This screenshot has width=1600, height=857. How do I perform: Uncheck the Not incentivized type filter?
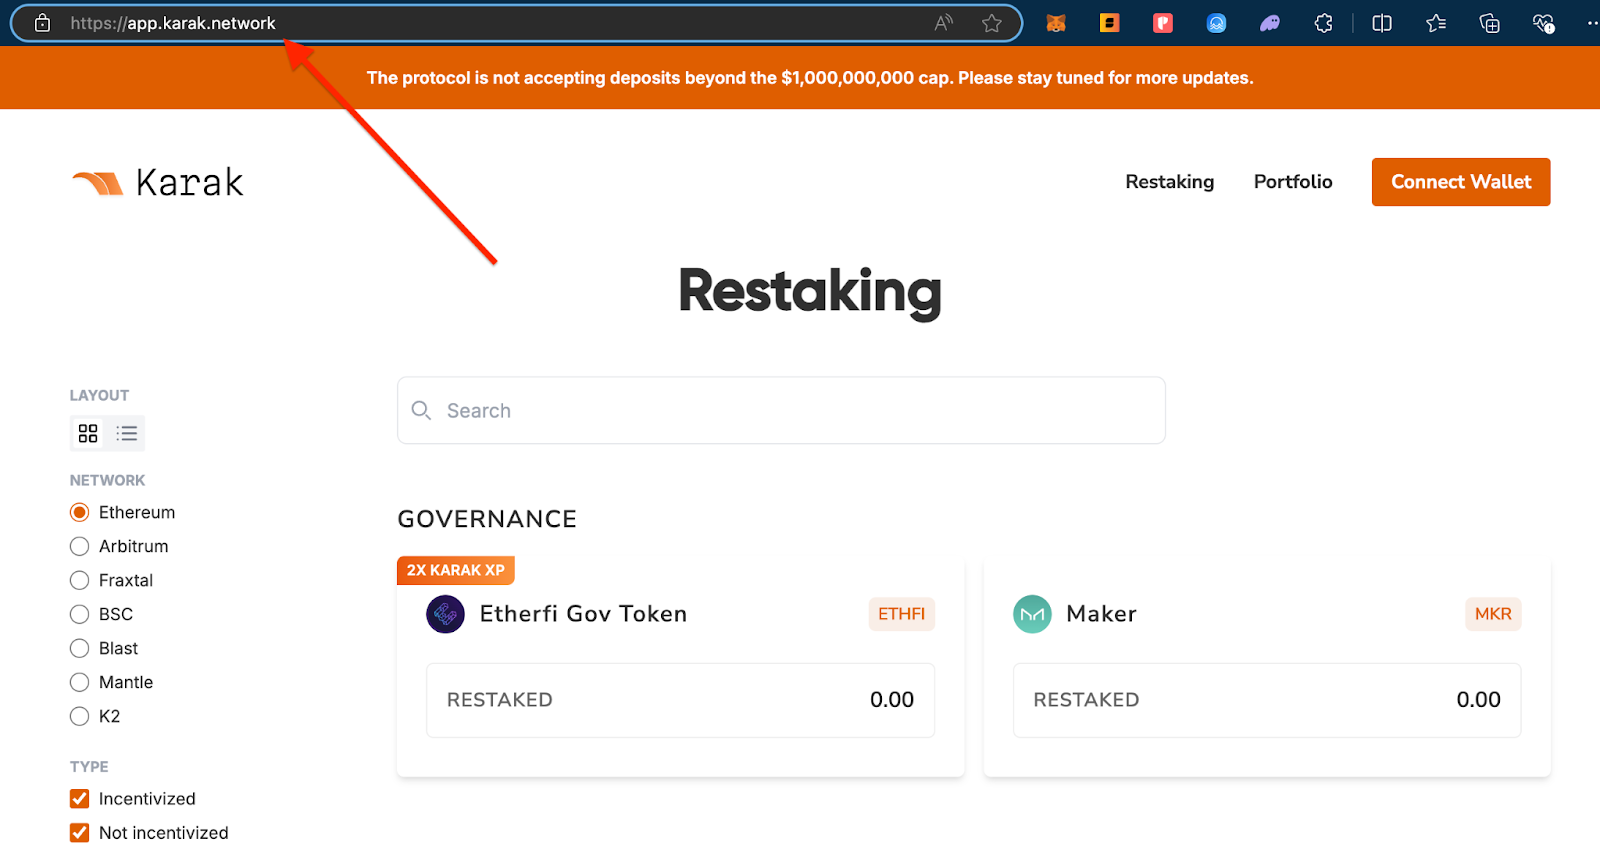tap(80, 832)
